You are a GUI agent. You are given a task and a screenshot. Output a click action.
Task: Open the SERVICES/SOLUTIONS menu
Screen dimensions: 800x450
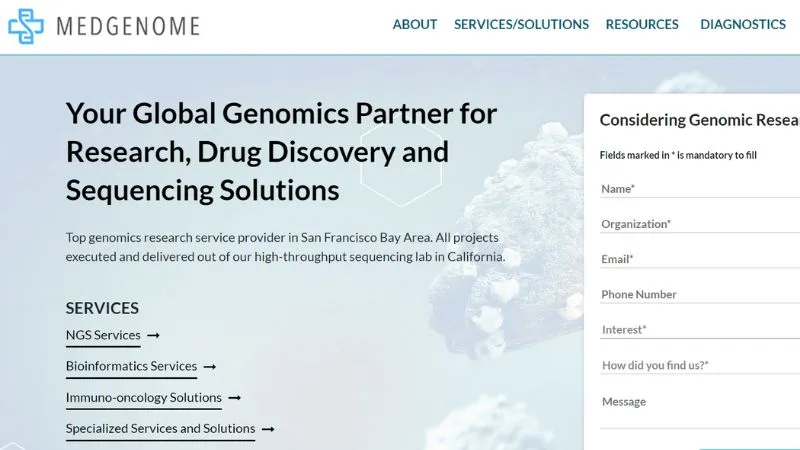pyautogui.click(x=521, y=24)
